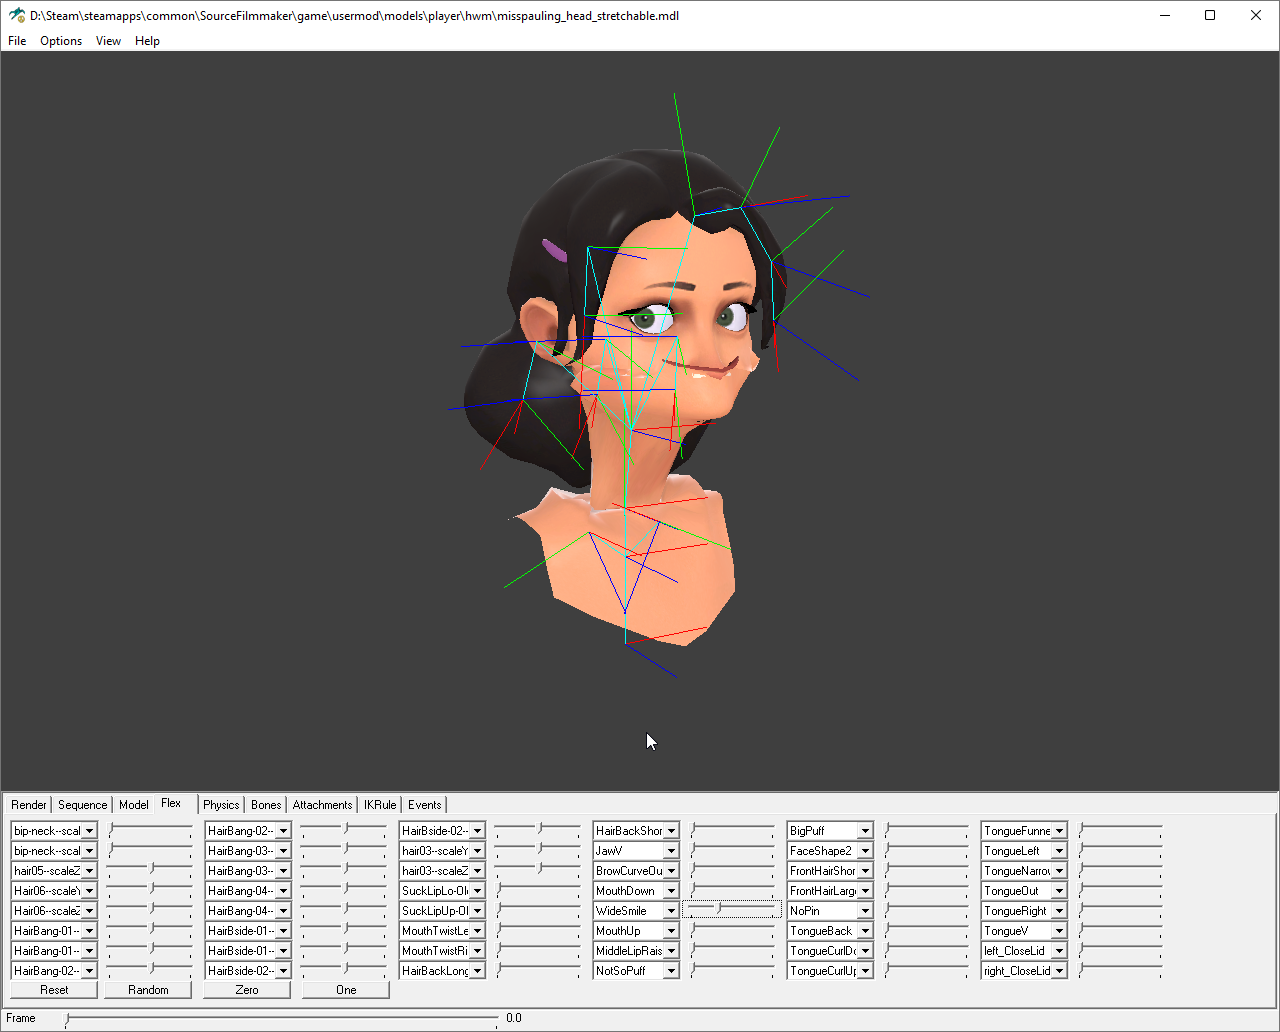This screenshot has height=1032, width=1280.
Task: Open the NoPin dropdown
Action: coord(865,911)
